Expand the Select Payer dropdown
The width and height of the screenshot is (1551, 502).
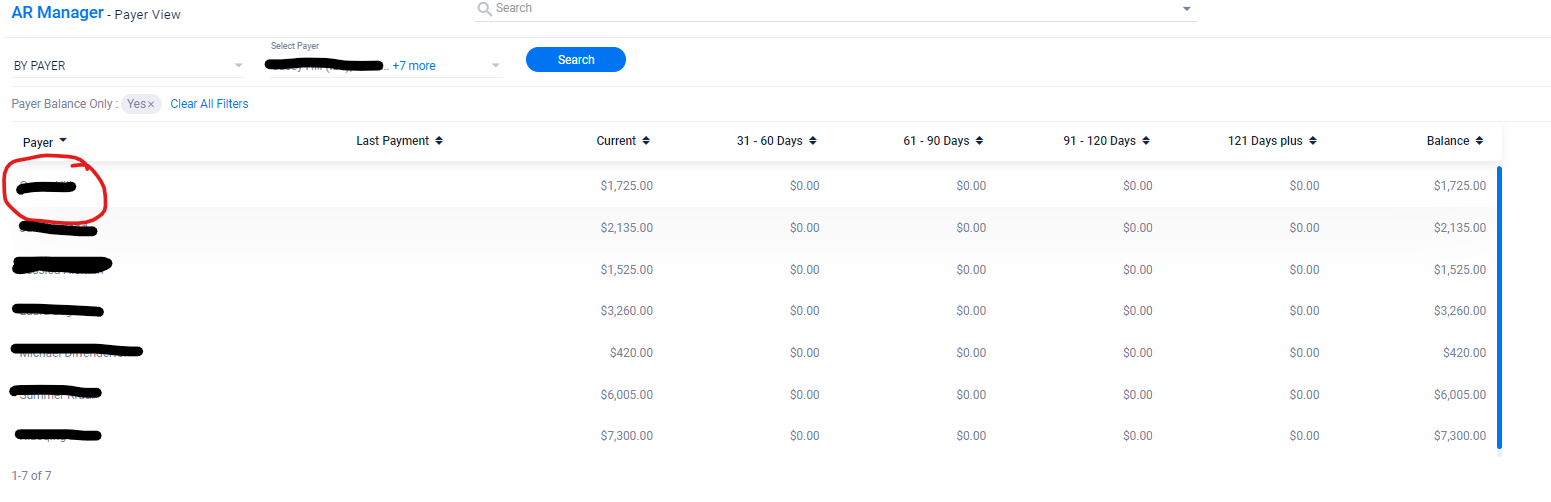click(495, 66)
